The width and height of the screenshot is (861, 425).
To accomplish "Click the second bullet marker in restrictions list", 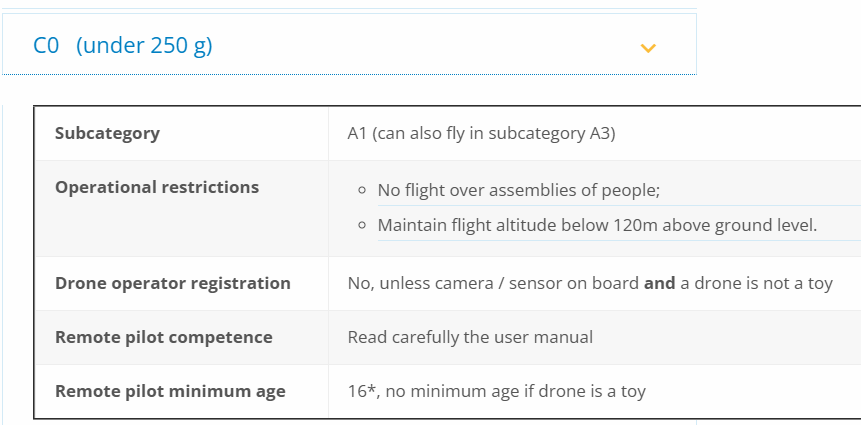I will click(361, 225).
